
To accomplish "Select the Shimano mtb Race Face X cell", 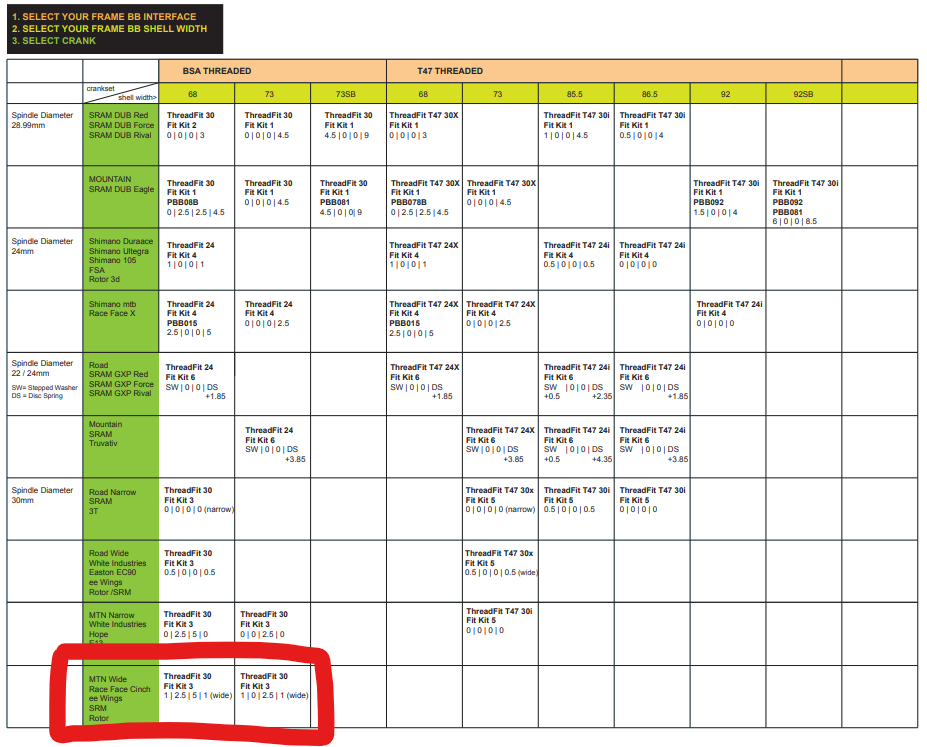I will tap(121, 321).
